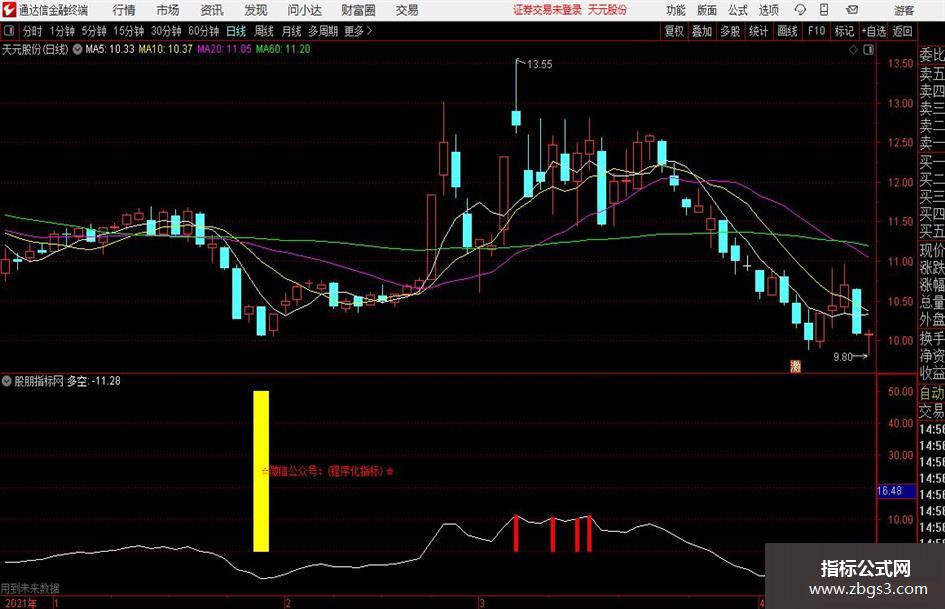This screenshot has height=609, width=945.
Task: Toggle the right info panel icon above price axis
Action: pyautogui.click(x=868, y=50)
